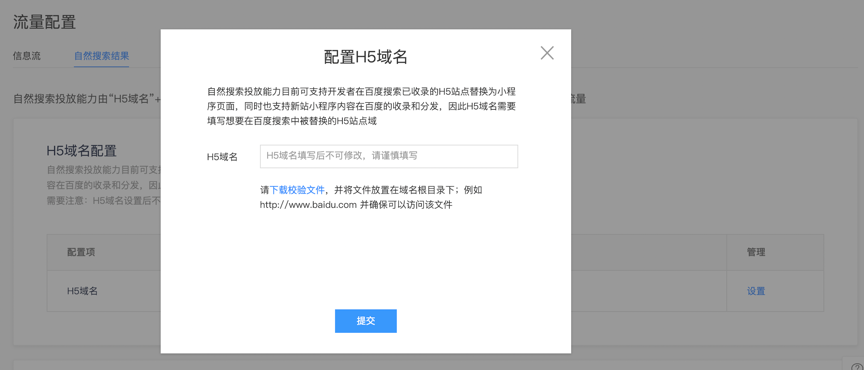This screenshot has height=370, width=864.
Task: Click the H5域名 input field
Action: (388, 156)
